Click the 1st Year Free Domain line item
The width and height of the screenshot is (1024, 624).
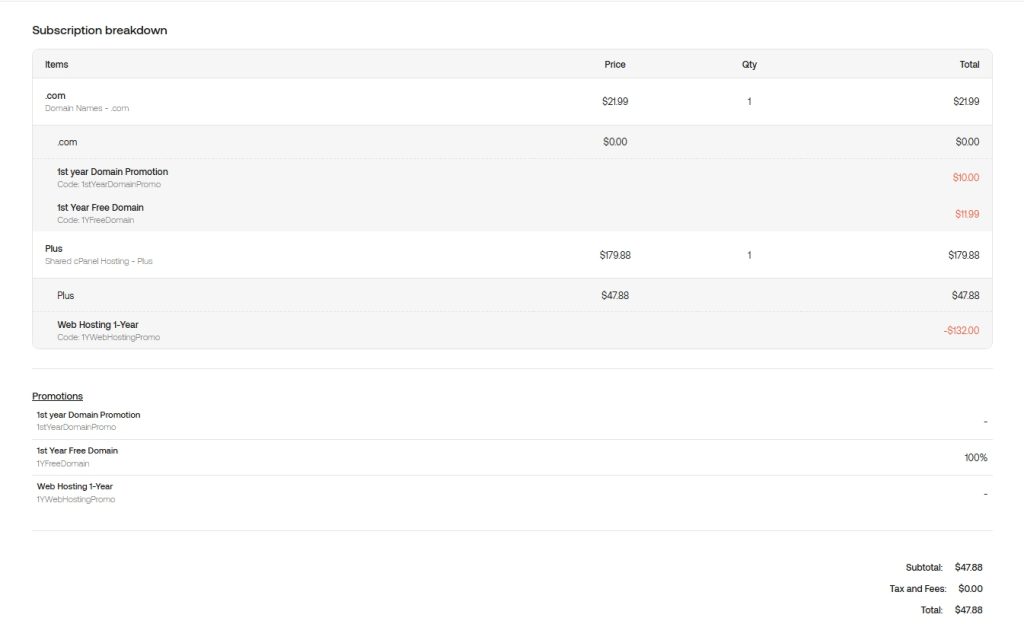click(100, 208)
